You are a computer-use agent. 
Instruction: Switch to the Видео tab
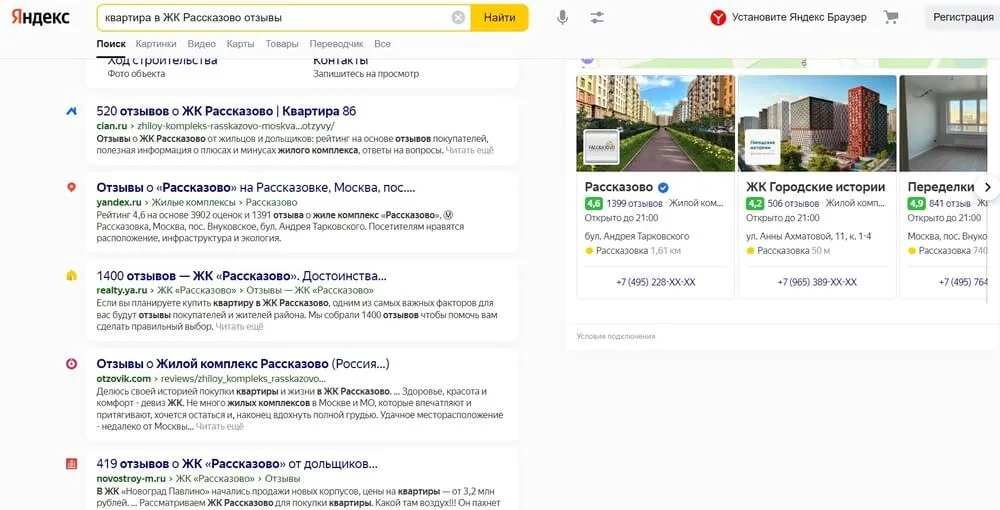coord(202,44)
